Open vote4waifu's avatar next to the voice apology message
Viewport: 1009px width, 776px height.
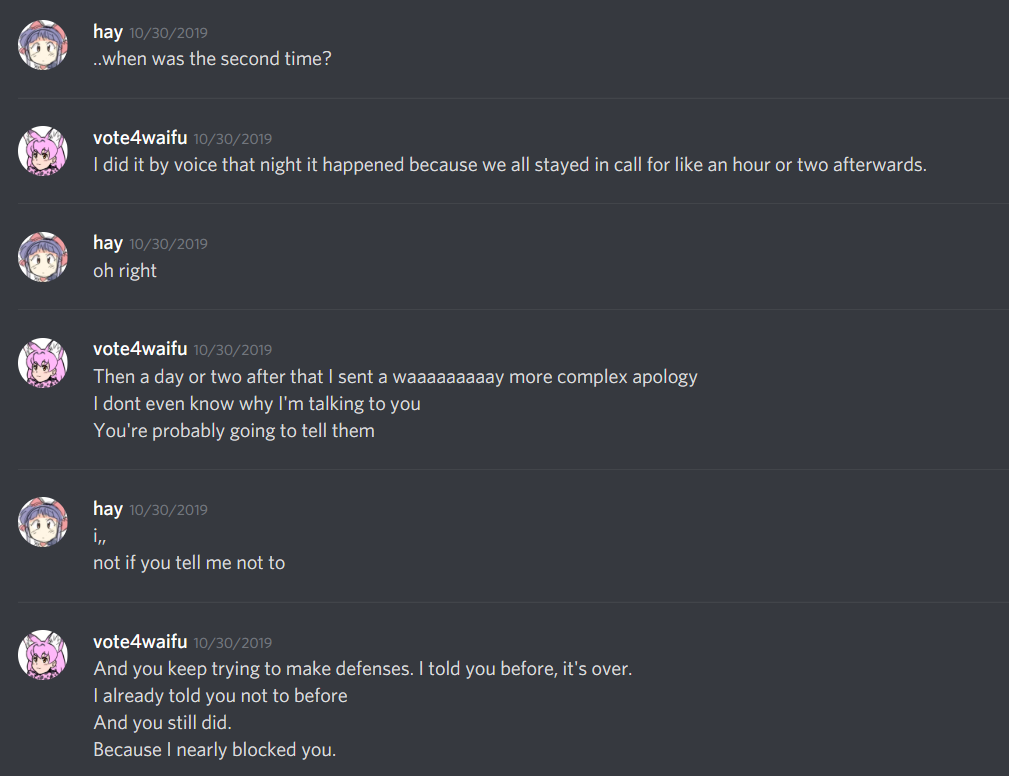pos(43,151)
